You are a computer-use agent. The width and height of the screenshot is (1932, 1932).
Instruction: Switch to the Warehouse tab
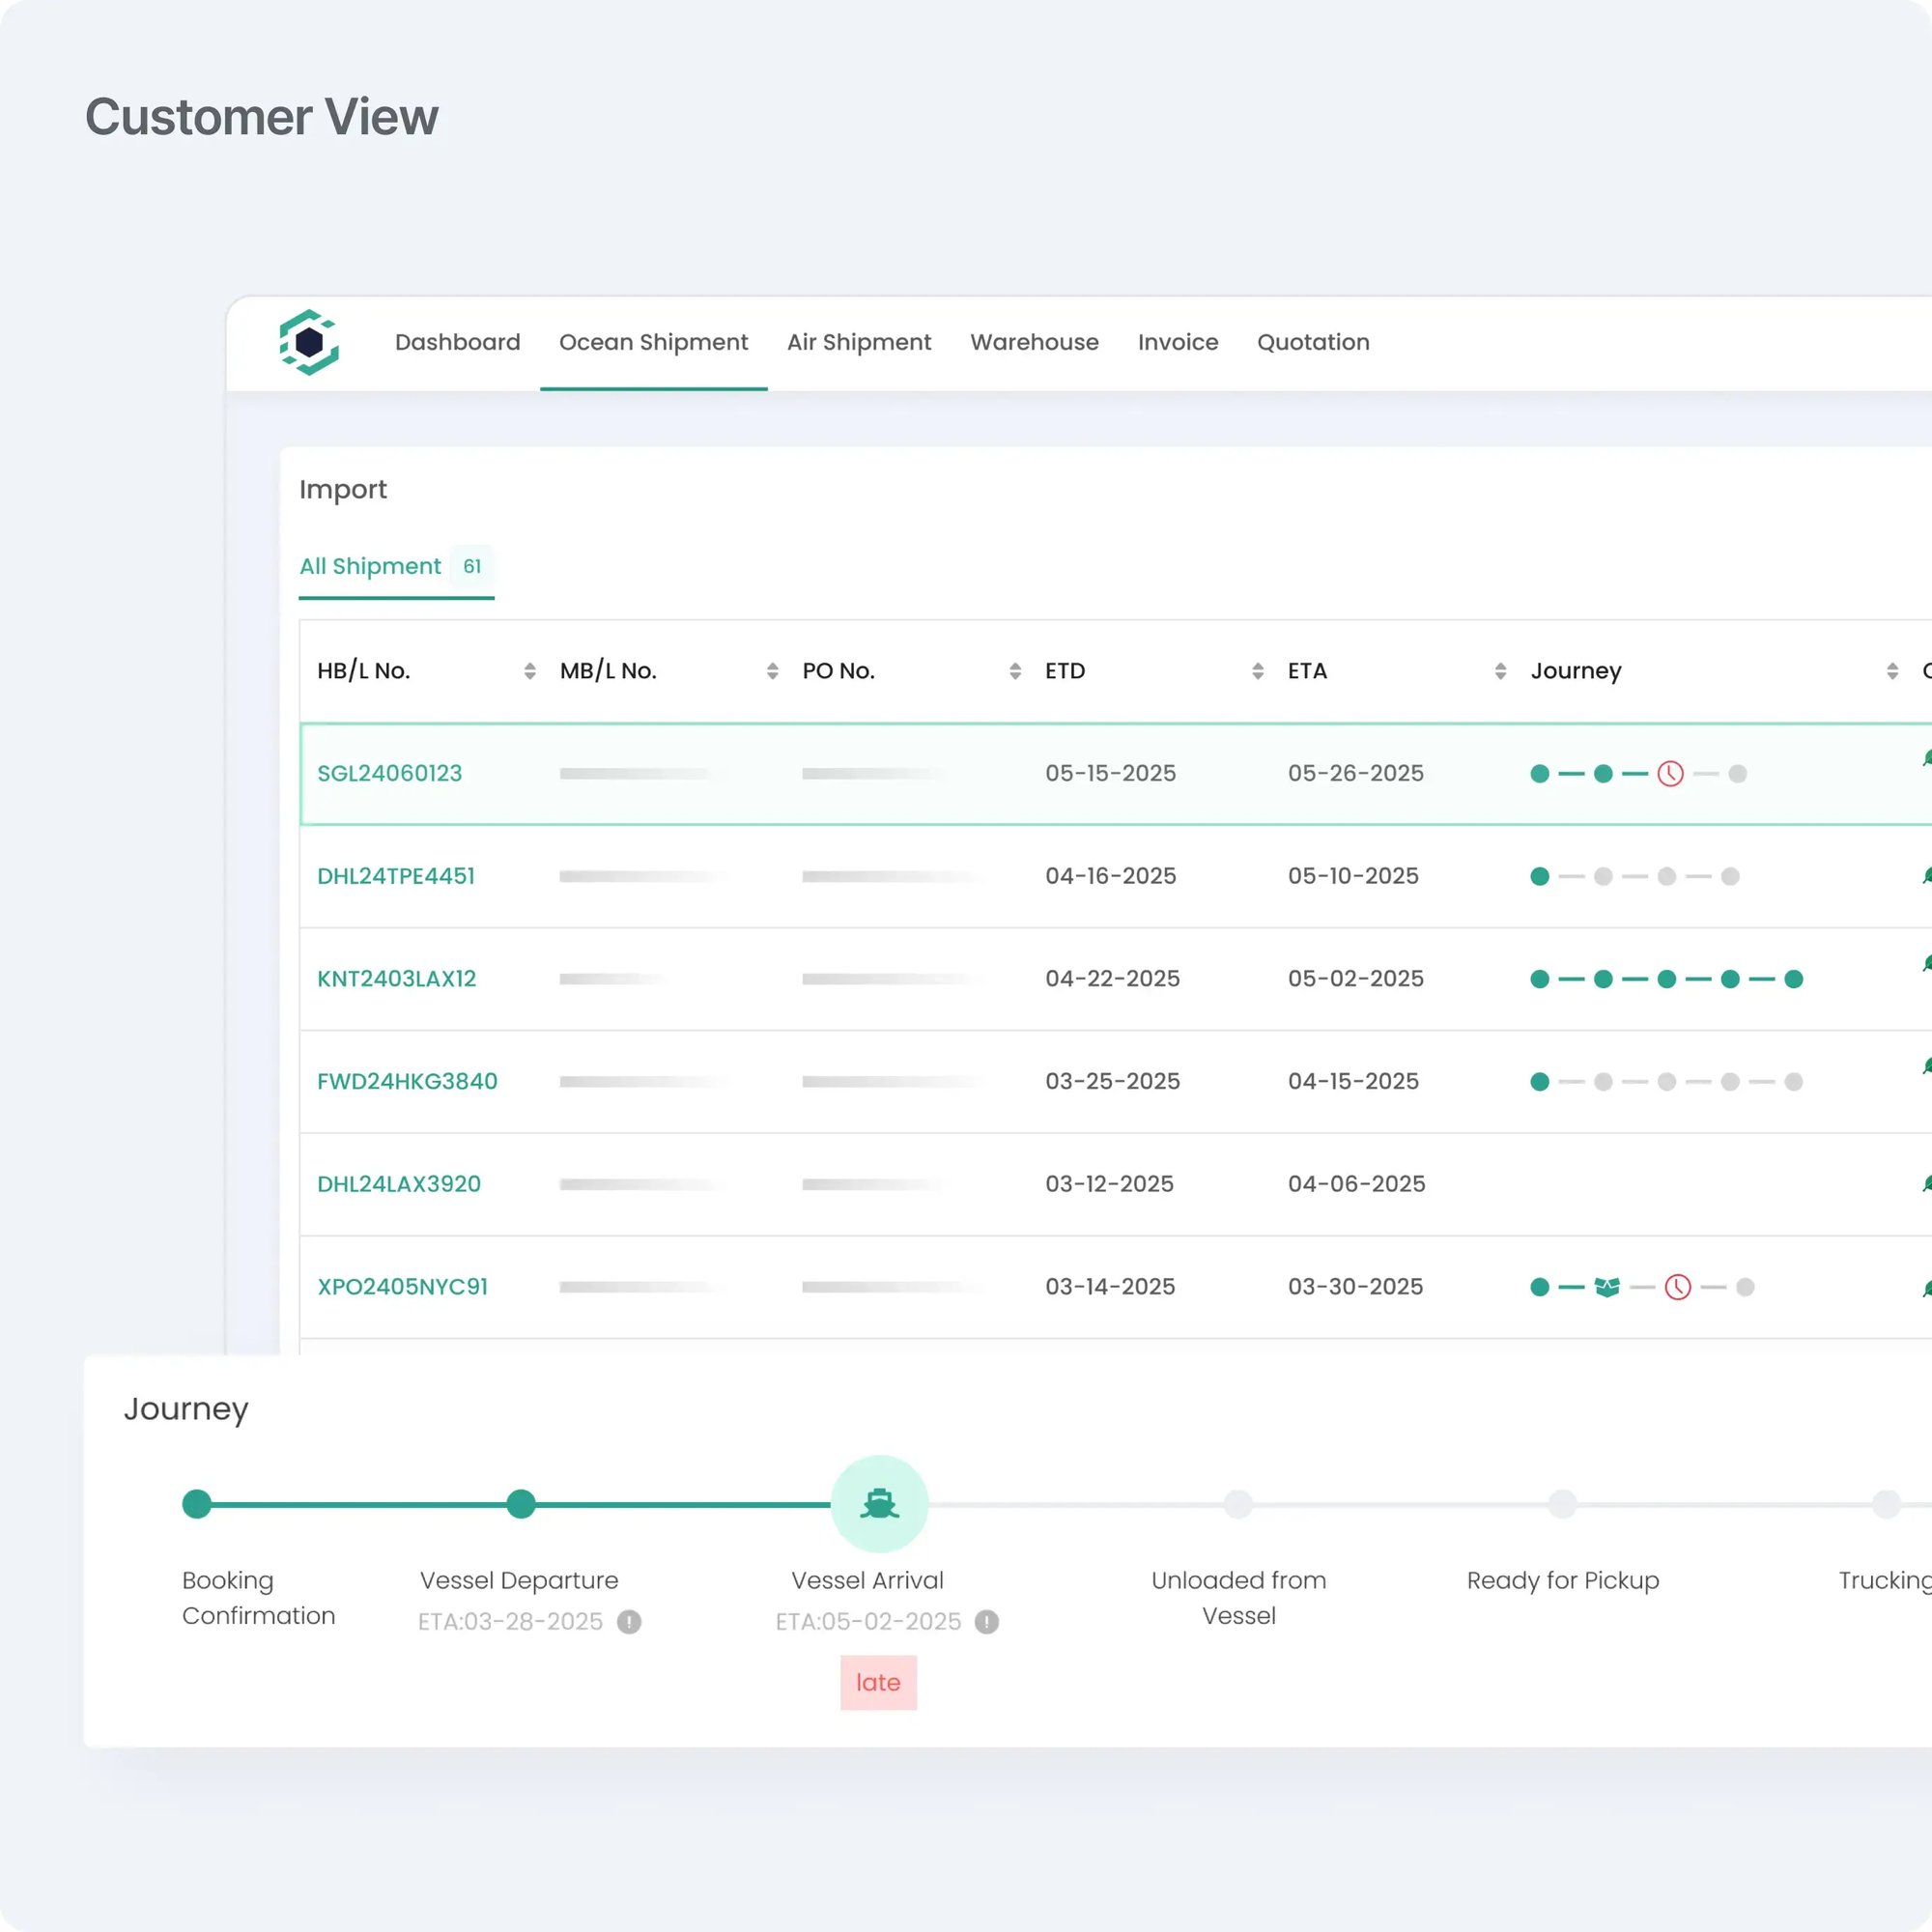point(1034,342)
